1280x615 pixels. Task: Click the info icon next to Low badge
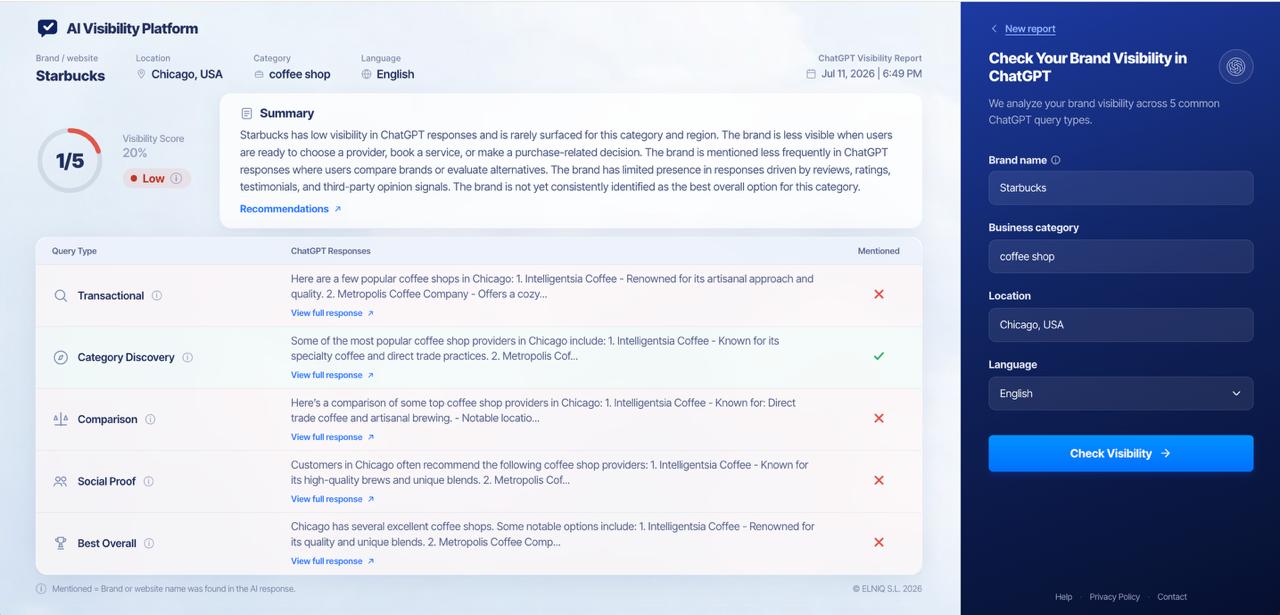pyautogui.click(x=176, y=178)
